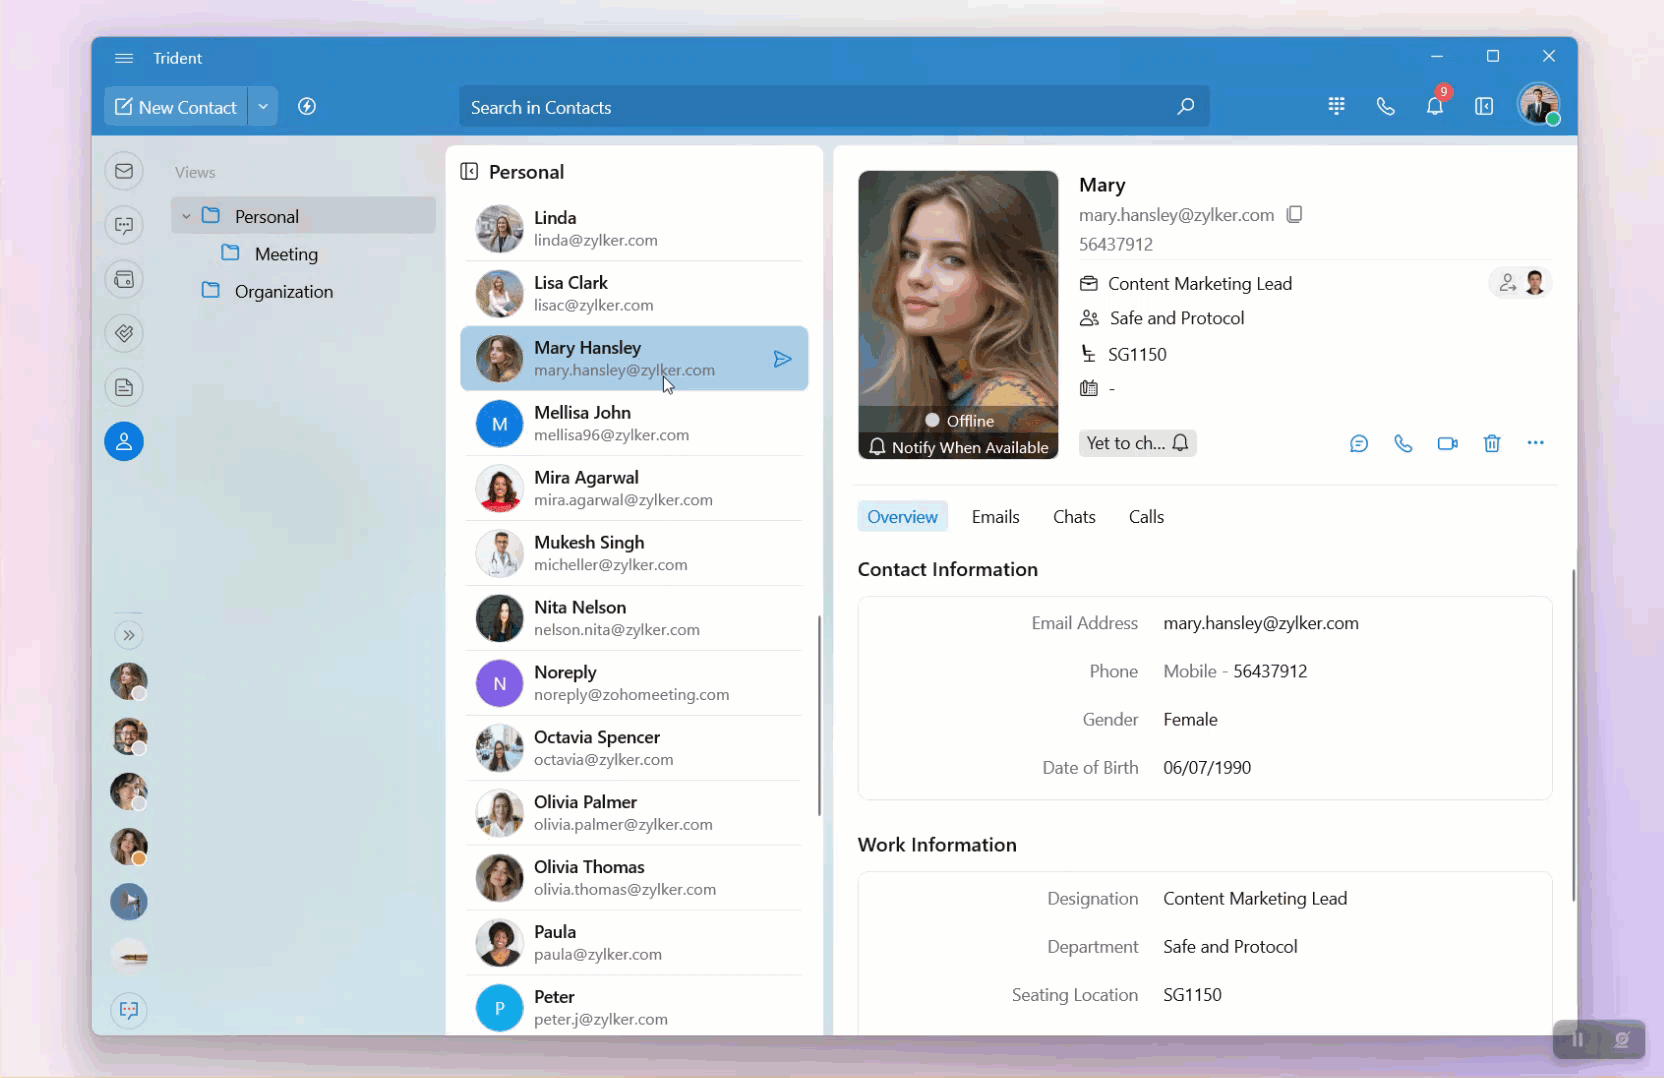Select the Paula contact
The width and height of the screenshot is (1664, 1078).
pyautogui.click(x=634, y=943)
